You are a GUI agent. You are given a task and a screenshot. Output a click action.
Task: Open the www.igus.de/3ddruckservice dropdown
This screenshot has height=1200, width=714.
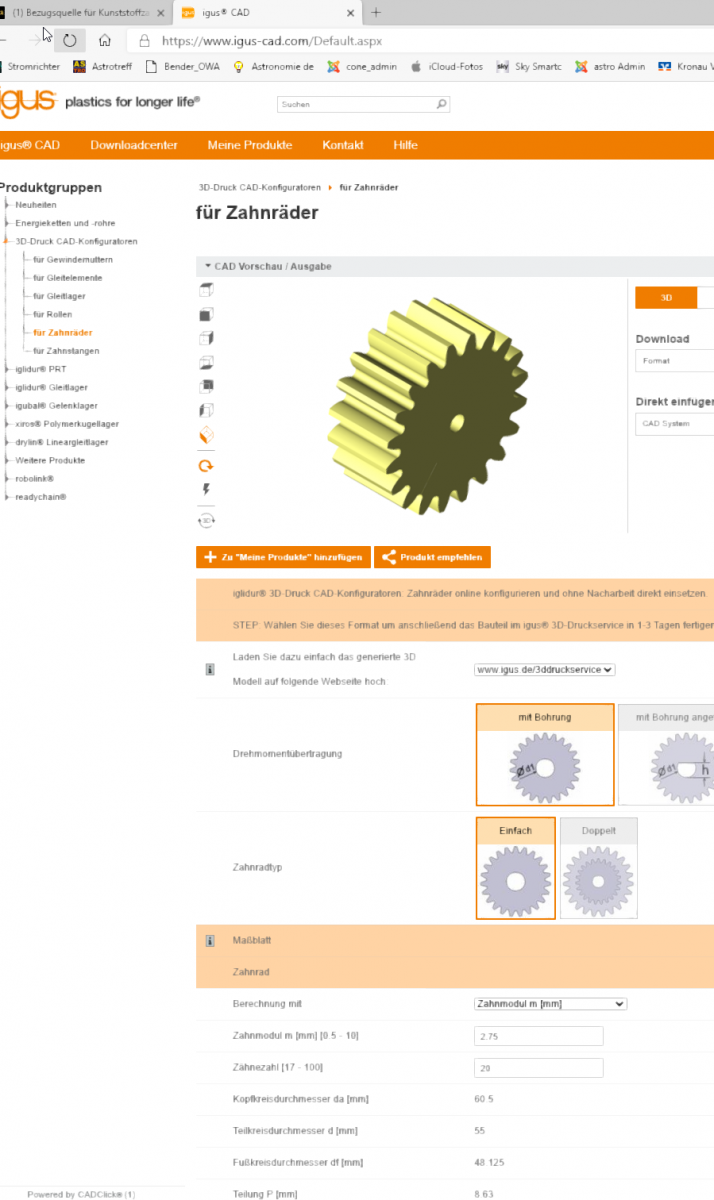[545, 669]
